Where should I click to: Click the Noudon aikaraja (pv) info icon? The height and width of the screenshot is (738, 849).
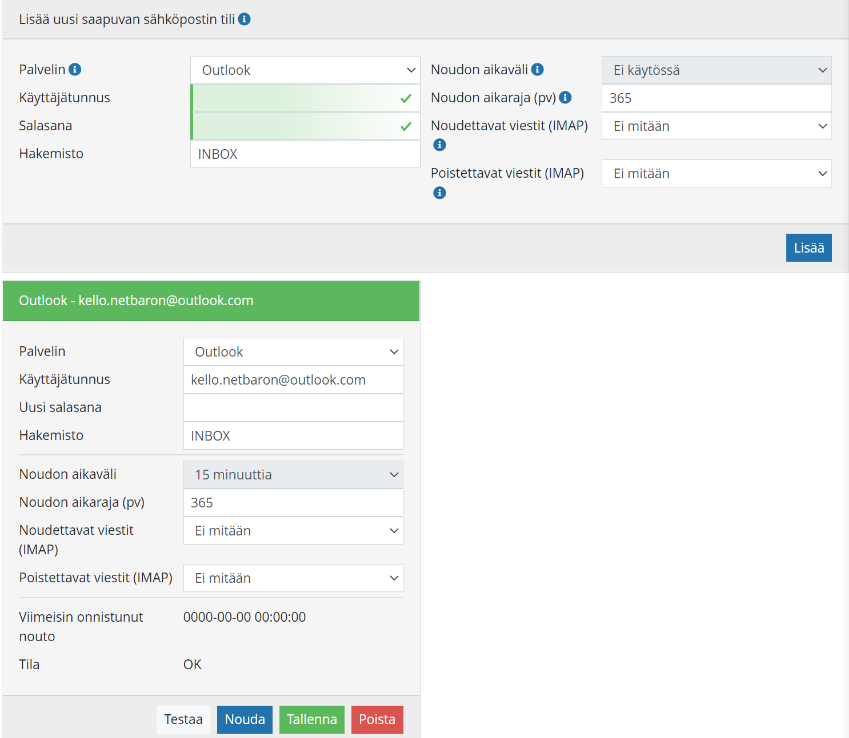point(565,98)
